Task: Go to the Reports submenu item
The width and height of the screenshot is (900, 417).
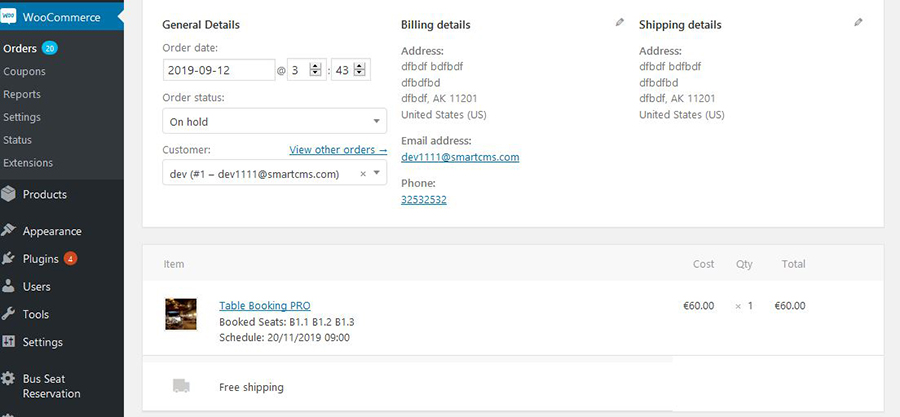Action: [22, 94]
